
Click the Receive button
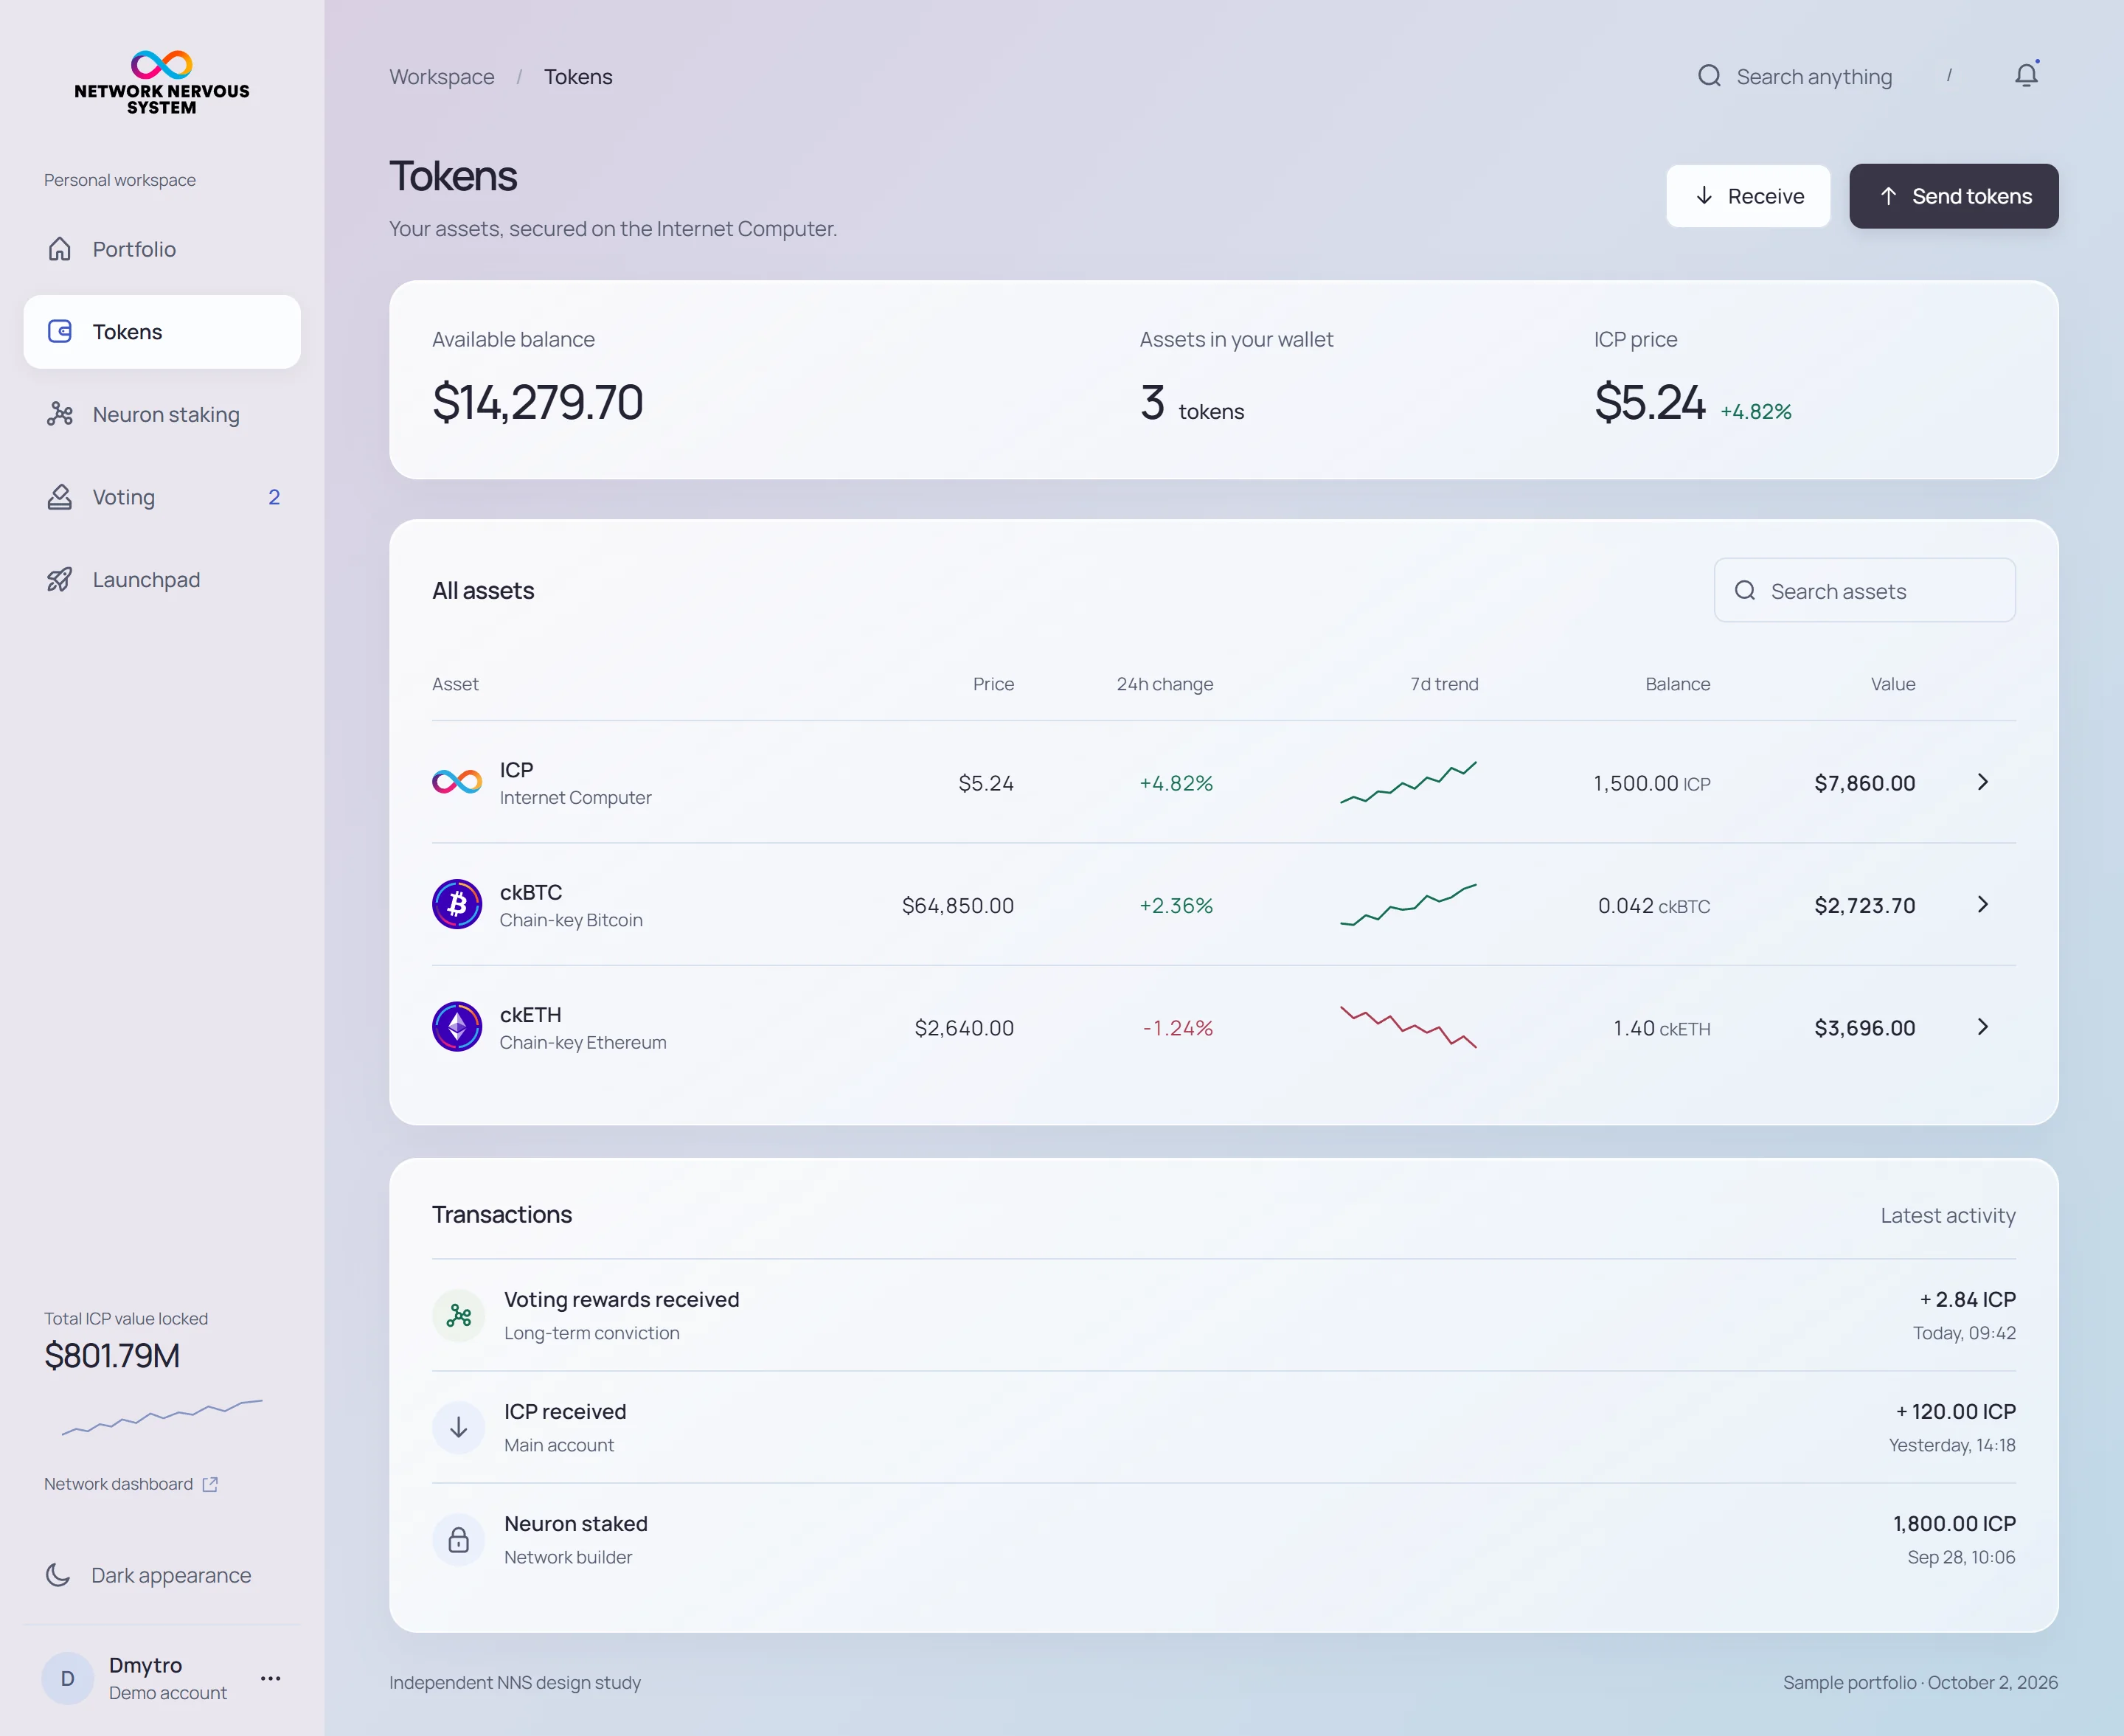(x=1748, y=196)
